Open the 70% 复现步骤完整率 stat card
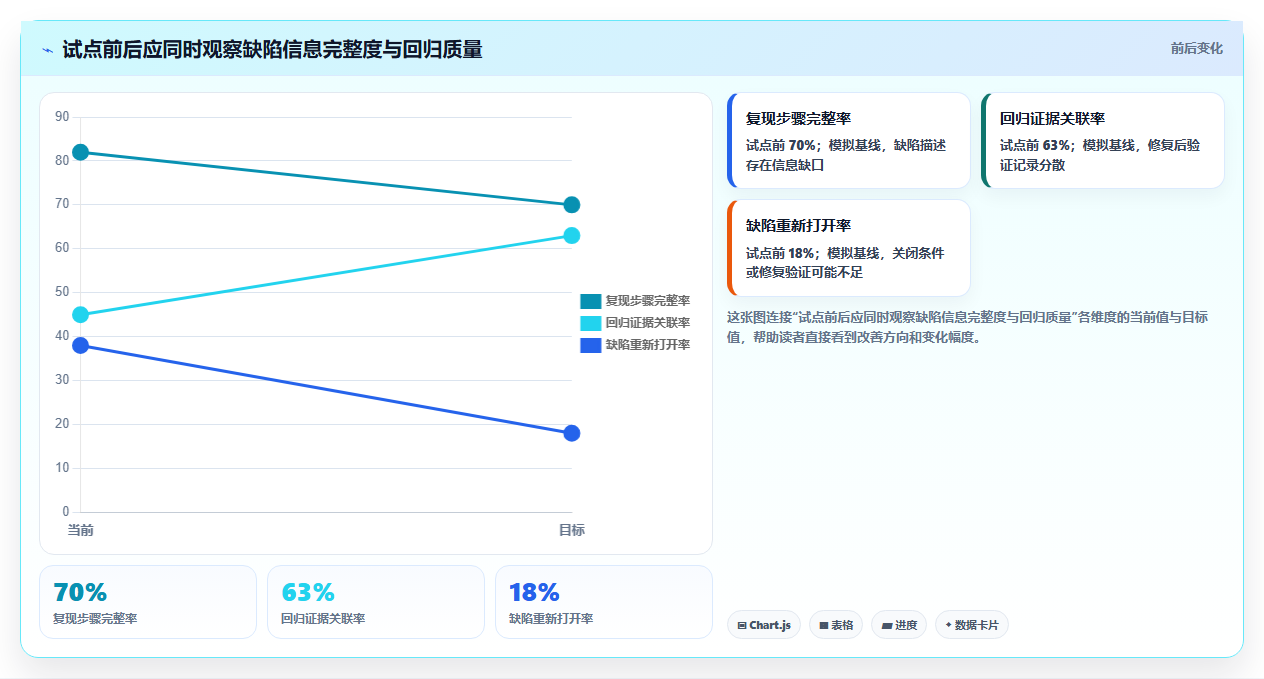This screenshot has height=679, width=1264. tap(148, 602)
